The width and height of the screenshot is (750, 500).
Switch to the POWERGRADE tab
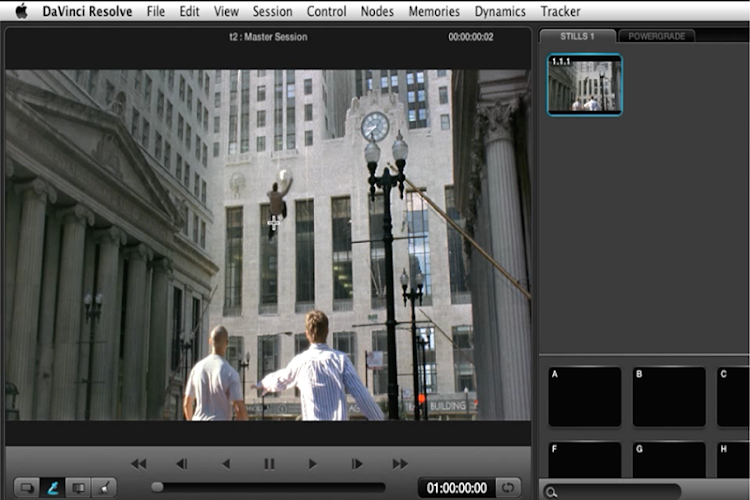(x=656, y=36)
